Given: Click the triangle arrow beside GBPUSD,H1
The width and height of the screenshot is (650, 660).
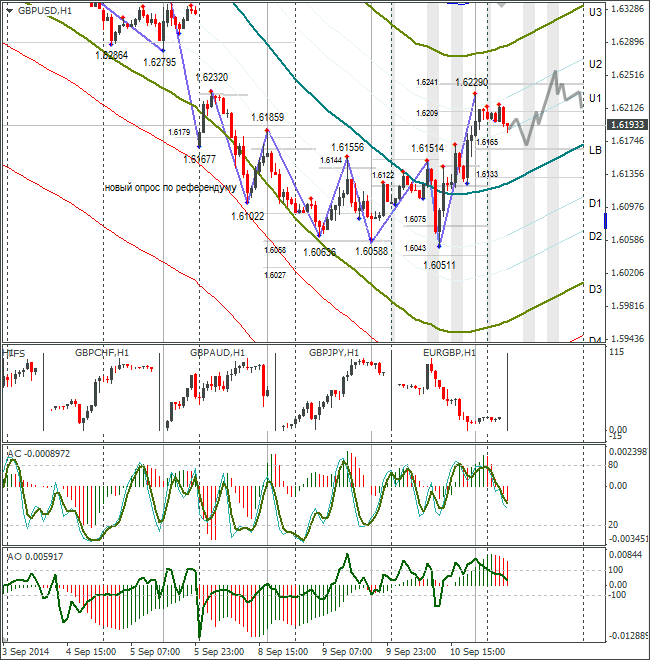Looking at the screenshot, I should 10,11.
